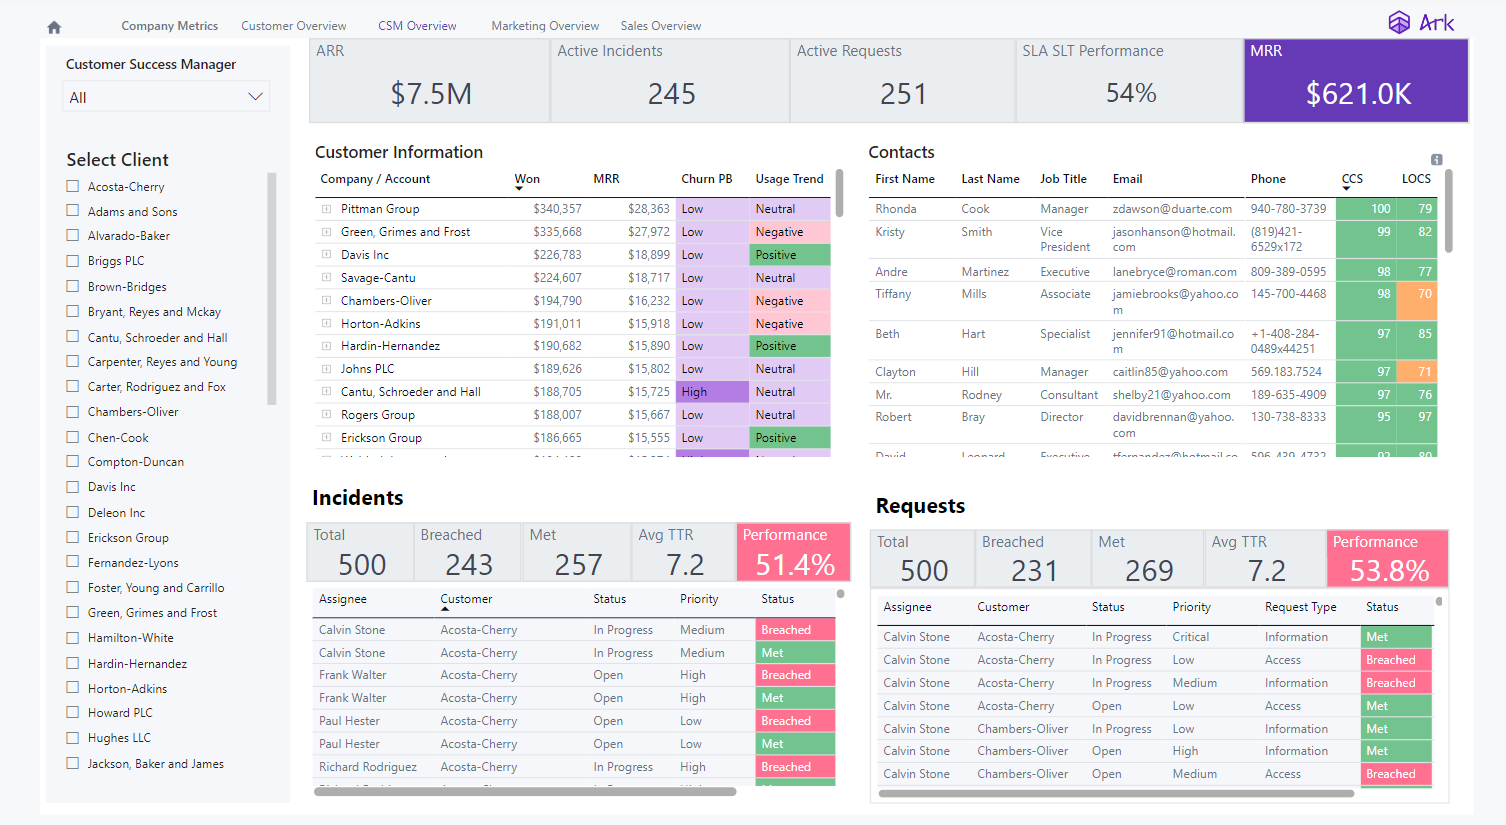Select the Davis Inc checkbox
The image size is (1506, 825).
point(72,487)
